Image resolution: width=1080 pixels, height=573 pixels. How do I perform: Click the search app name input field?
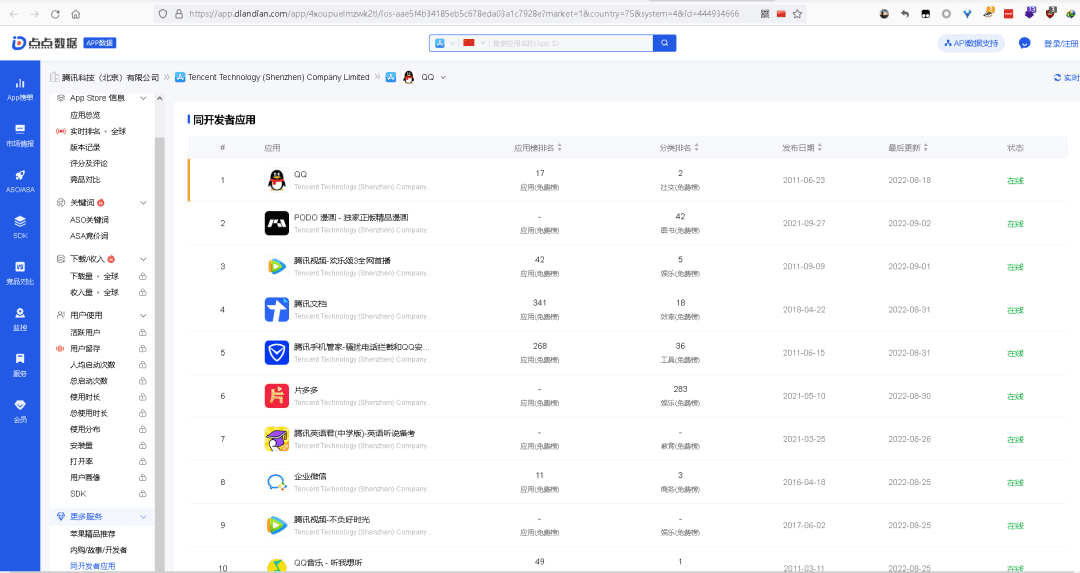tap(571, 43)
